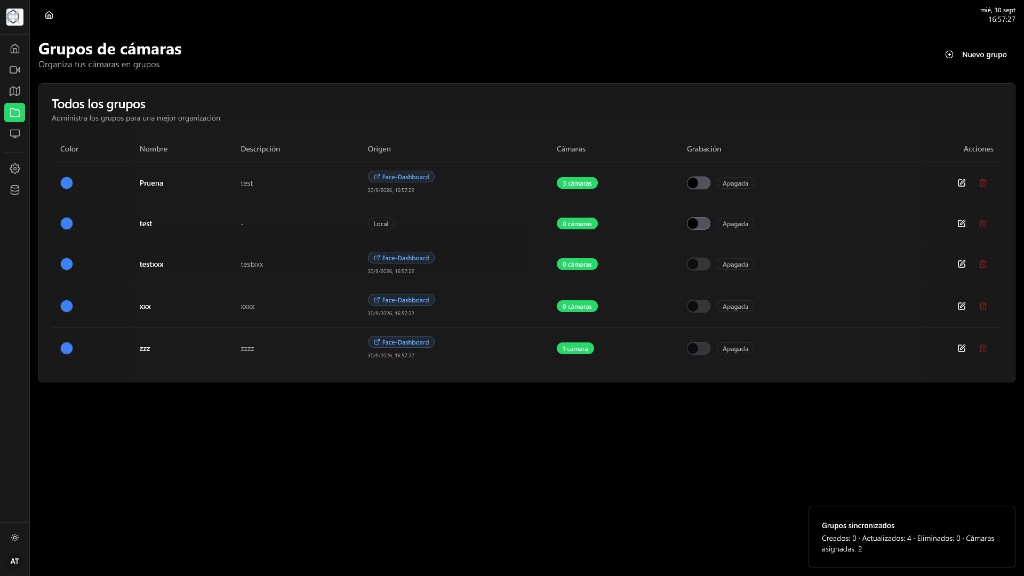Click the '3 cámaras' badge for Pruena
This screenshot has width=1024, height=576.
pyautogui.click(x=577, y=183)
